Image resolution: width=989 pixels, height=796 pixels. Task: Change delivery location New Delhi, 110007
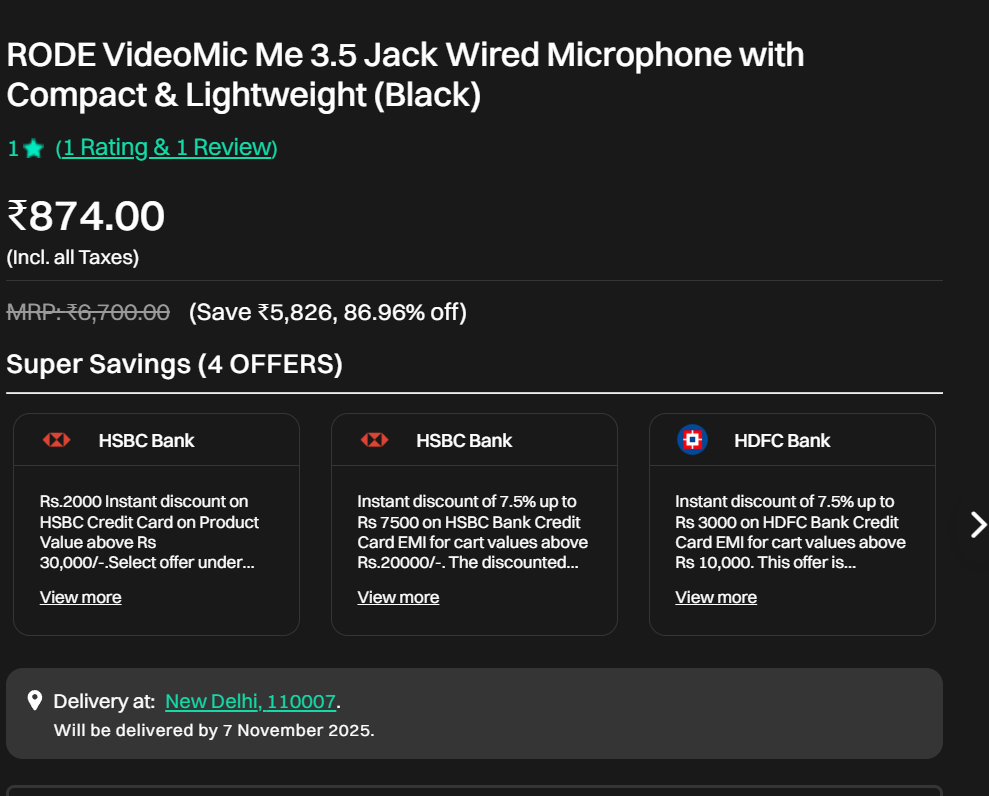250,701
